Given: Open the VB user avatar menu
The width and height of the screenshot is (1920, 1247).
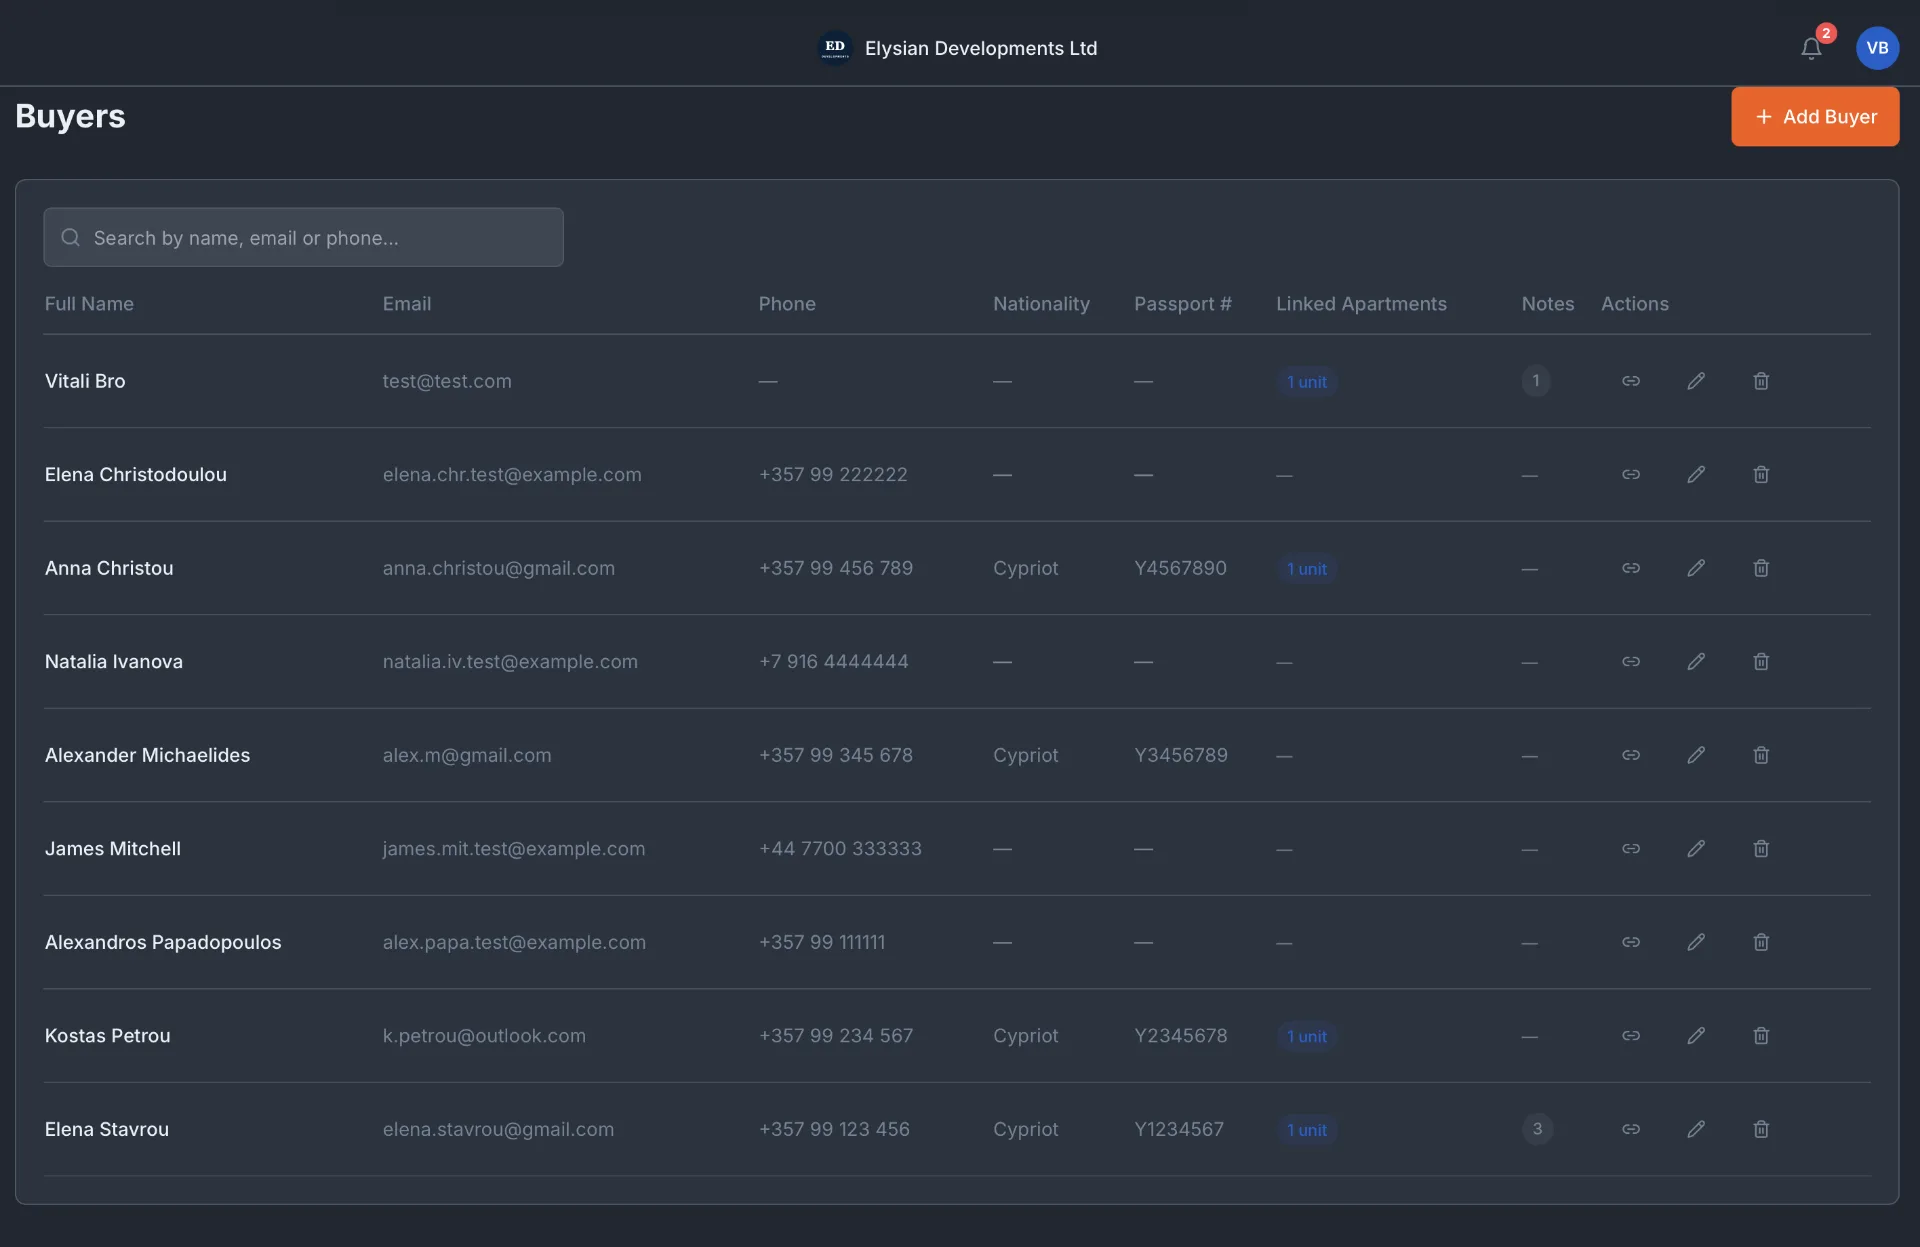Looking at the screenshot, I should [x=1877, y=48].
